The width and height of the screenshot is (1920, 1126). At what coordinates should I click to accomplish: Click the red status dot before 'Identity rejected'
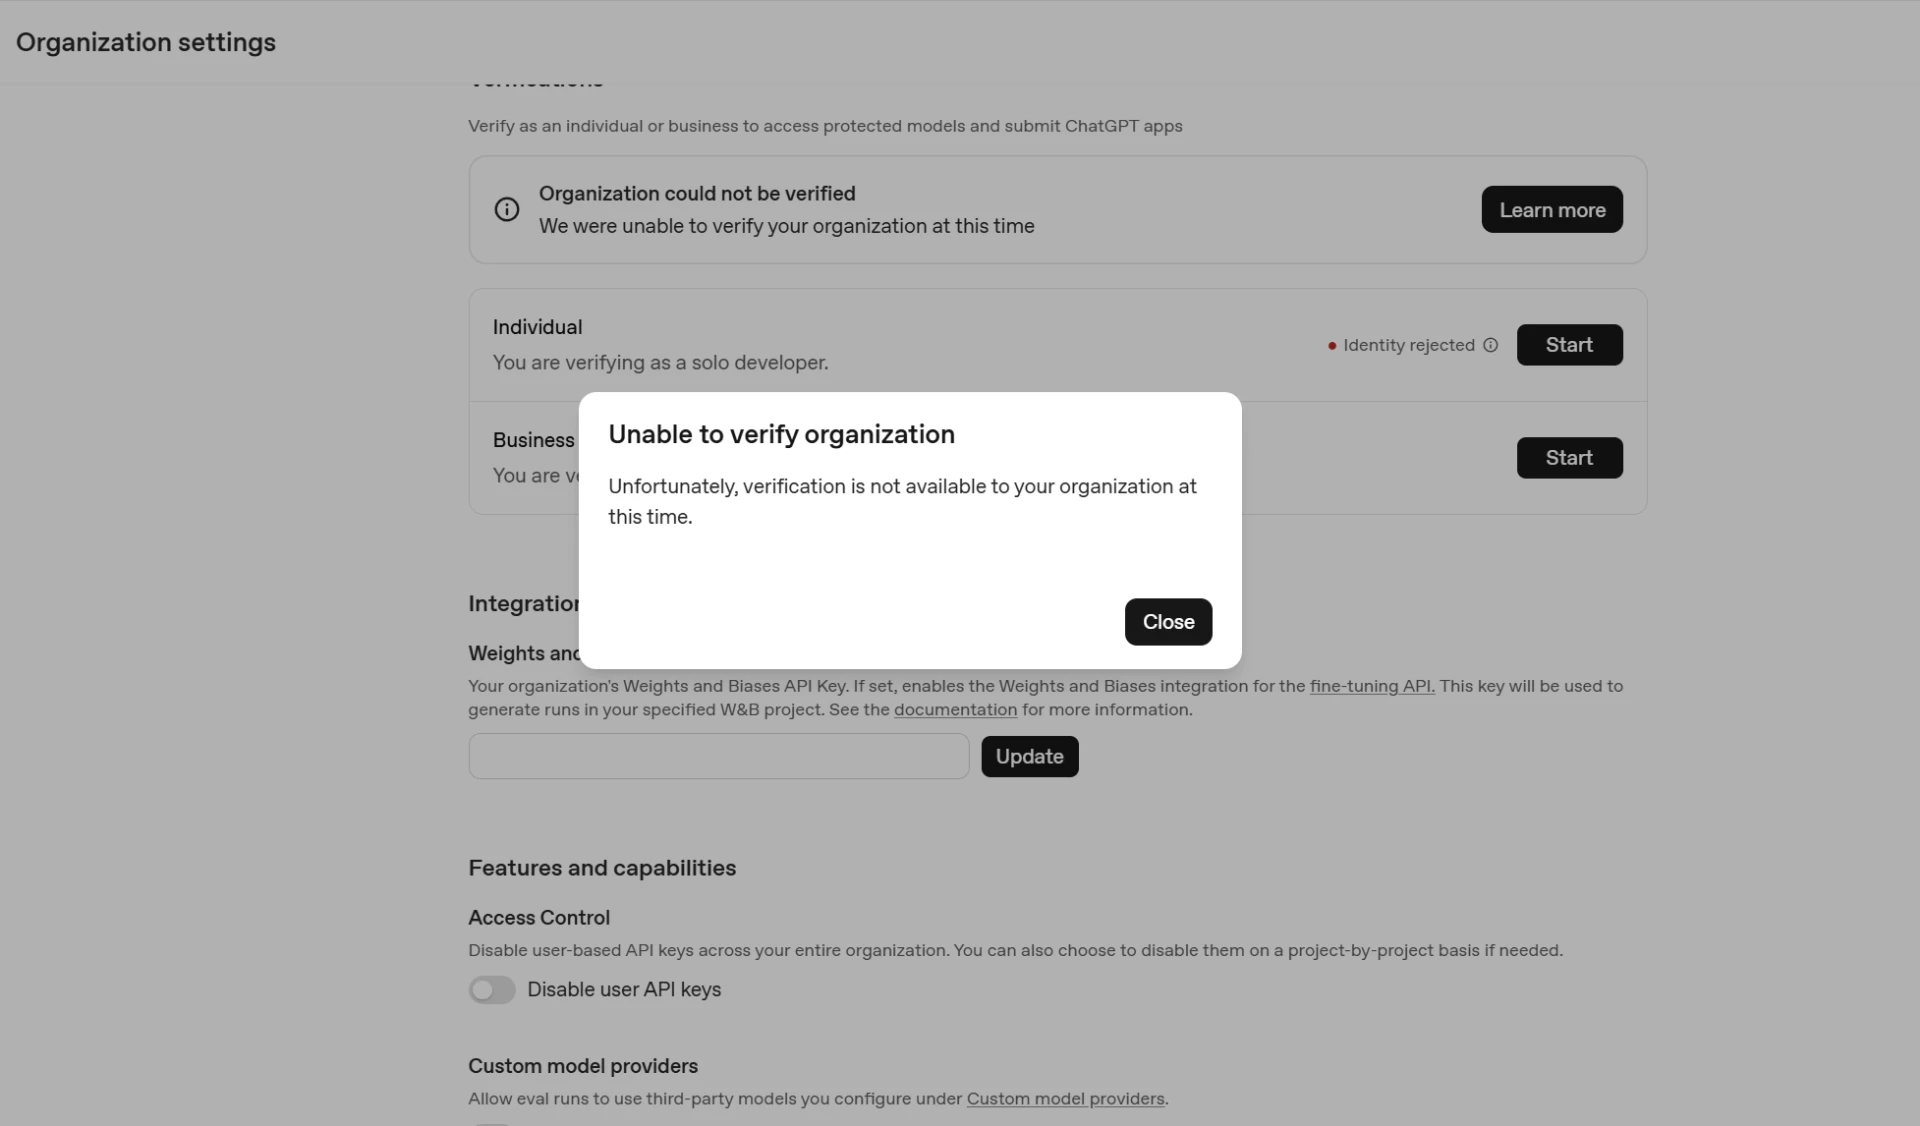tap(1332, 346)
